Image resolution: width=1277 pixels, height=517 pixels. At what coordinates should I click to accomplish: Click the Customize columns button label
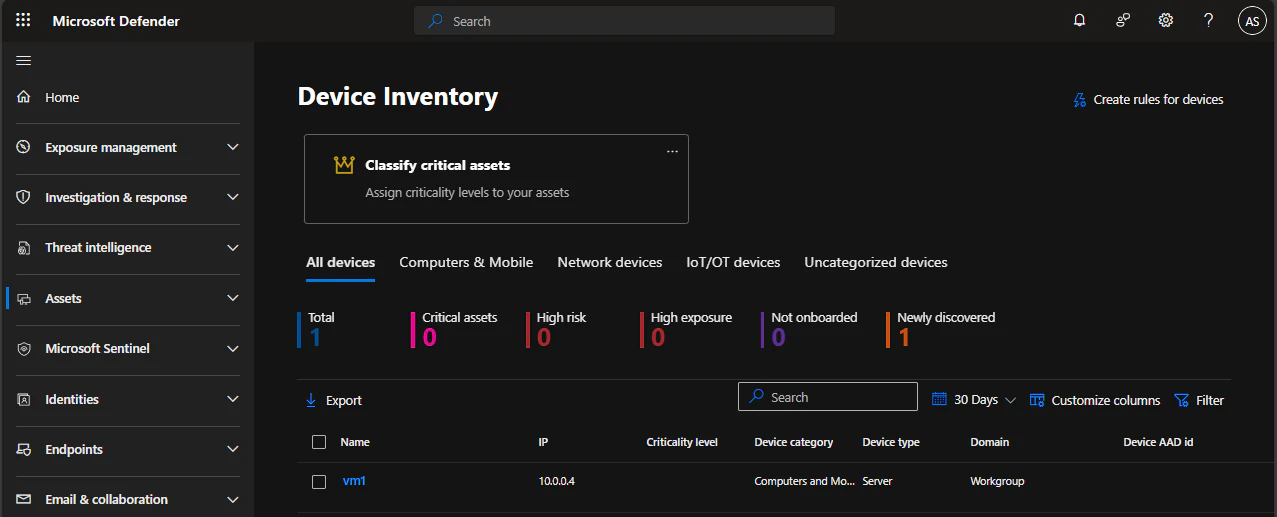1106,400
